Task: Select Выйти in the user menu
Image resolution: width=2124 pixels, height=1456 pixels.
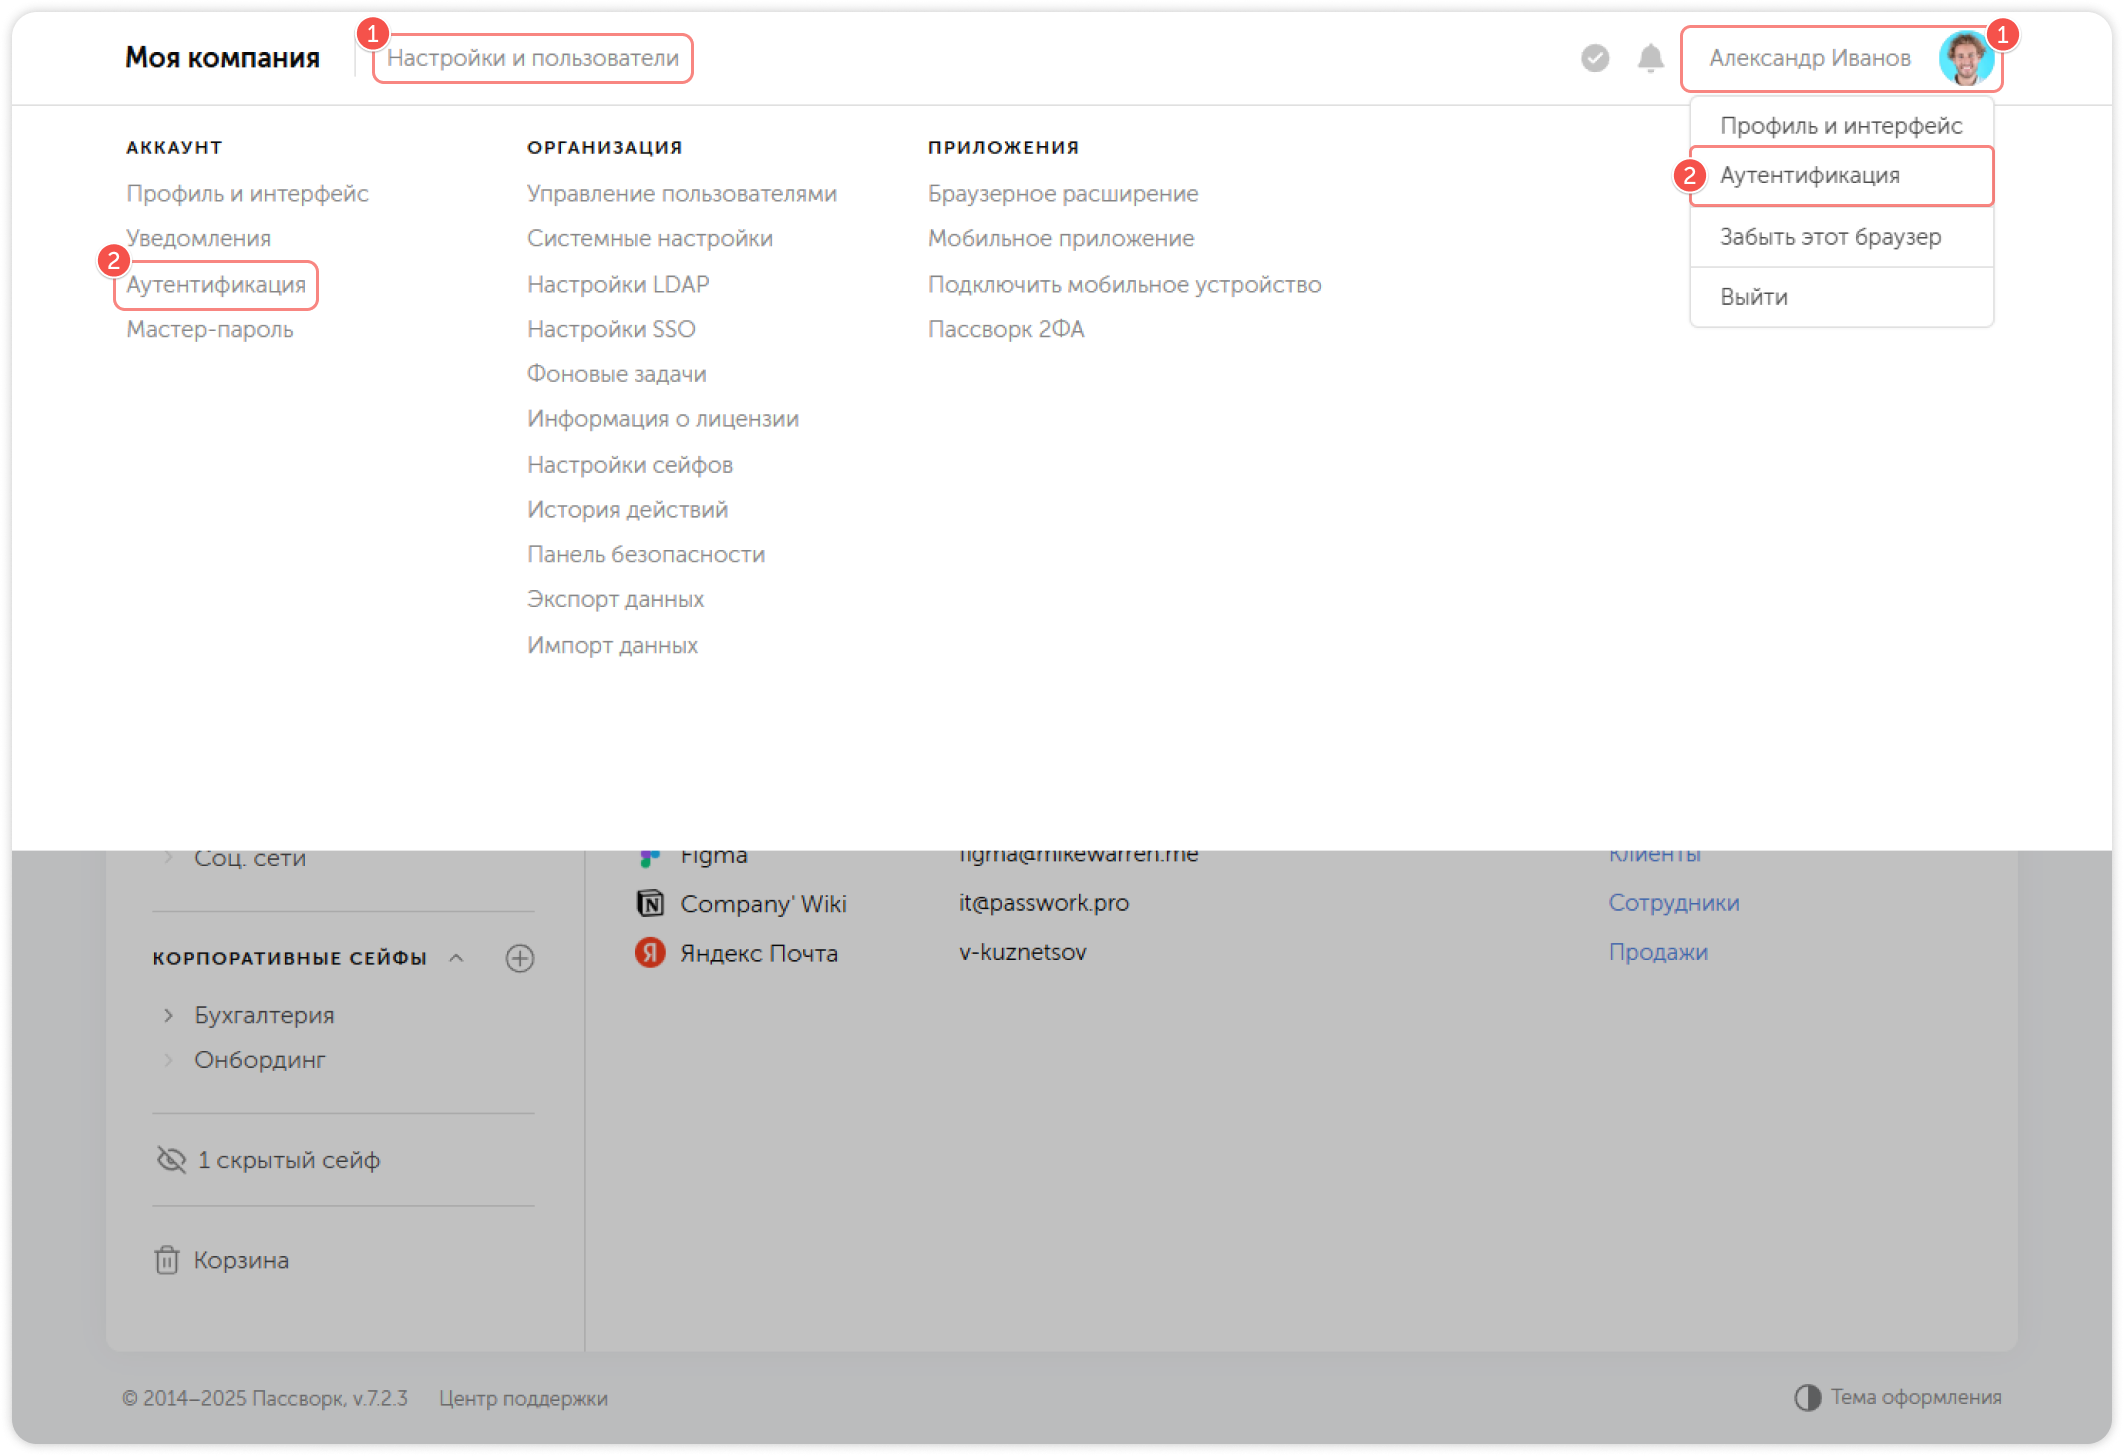Action: (x=1753, y=296)
